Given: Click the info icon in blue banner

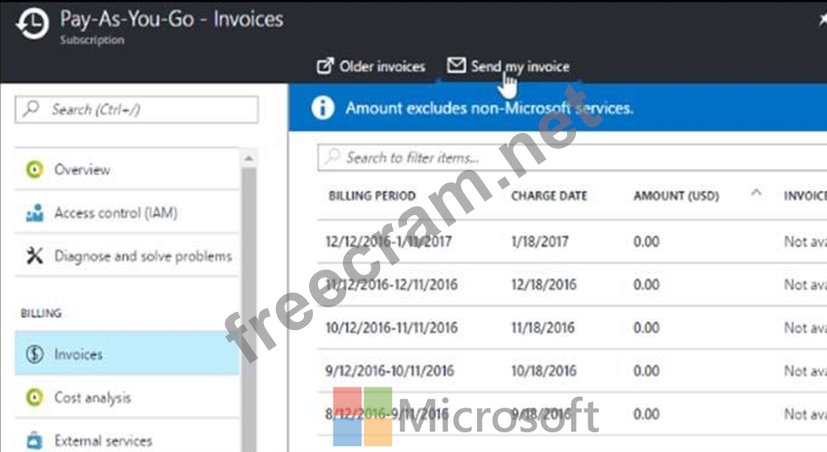Looking at the screenshot, I should 323,108.
